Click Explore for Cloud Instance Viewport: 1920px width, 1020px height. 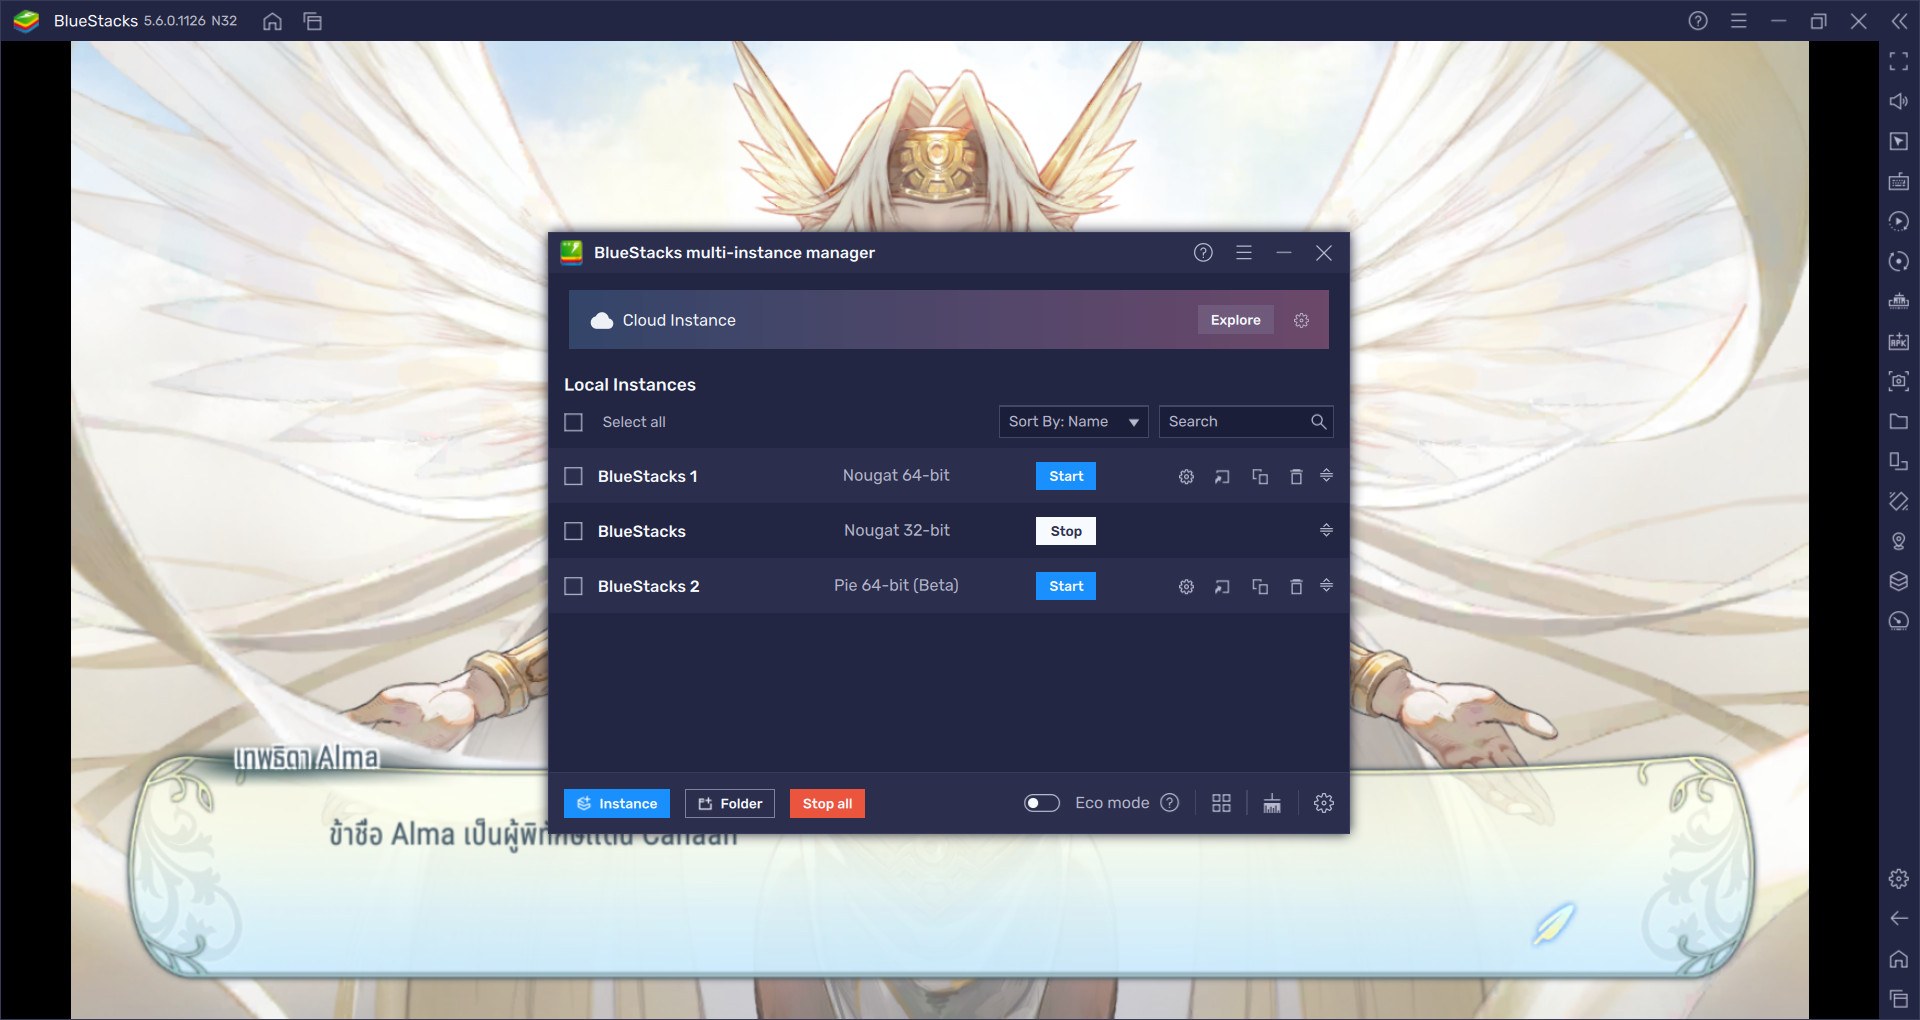coord(1236,320)
